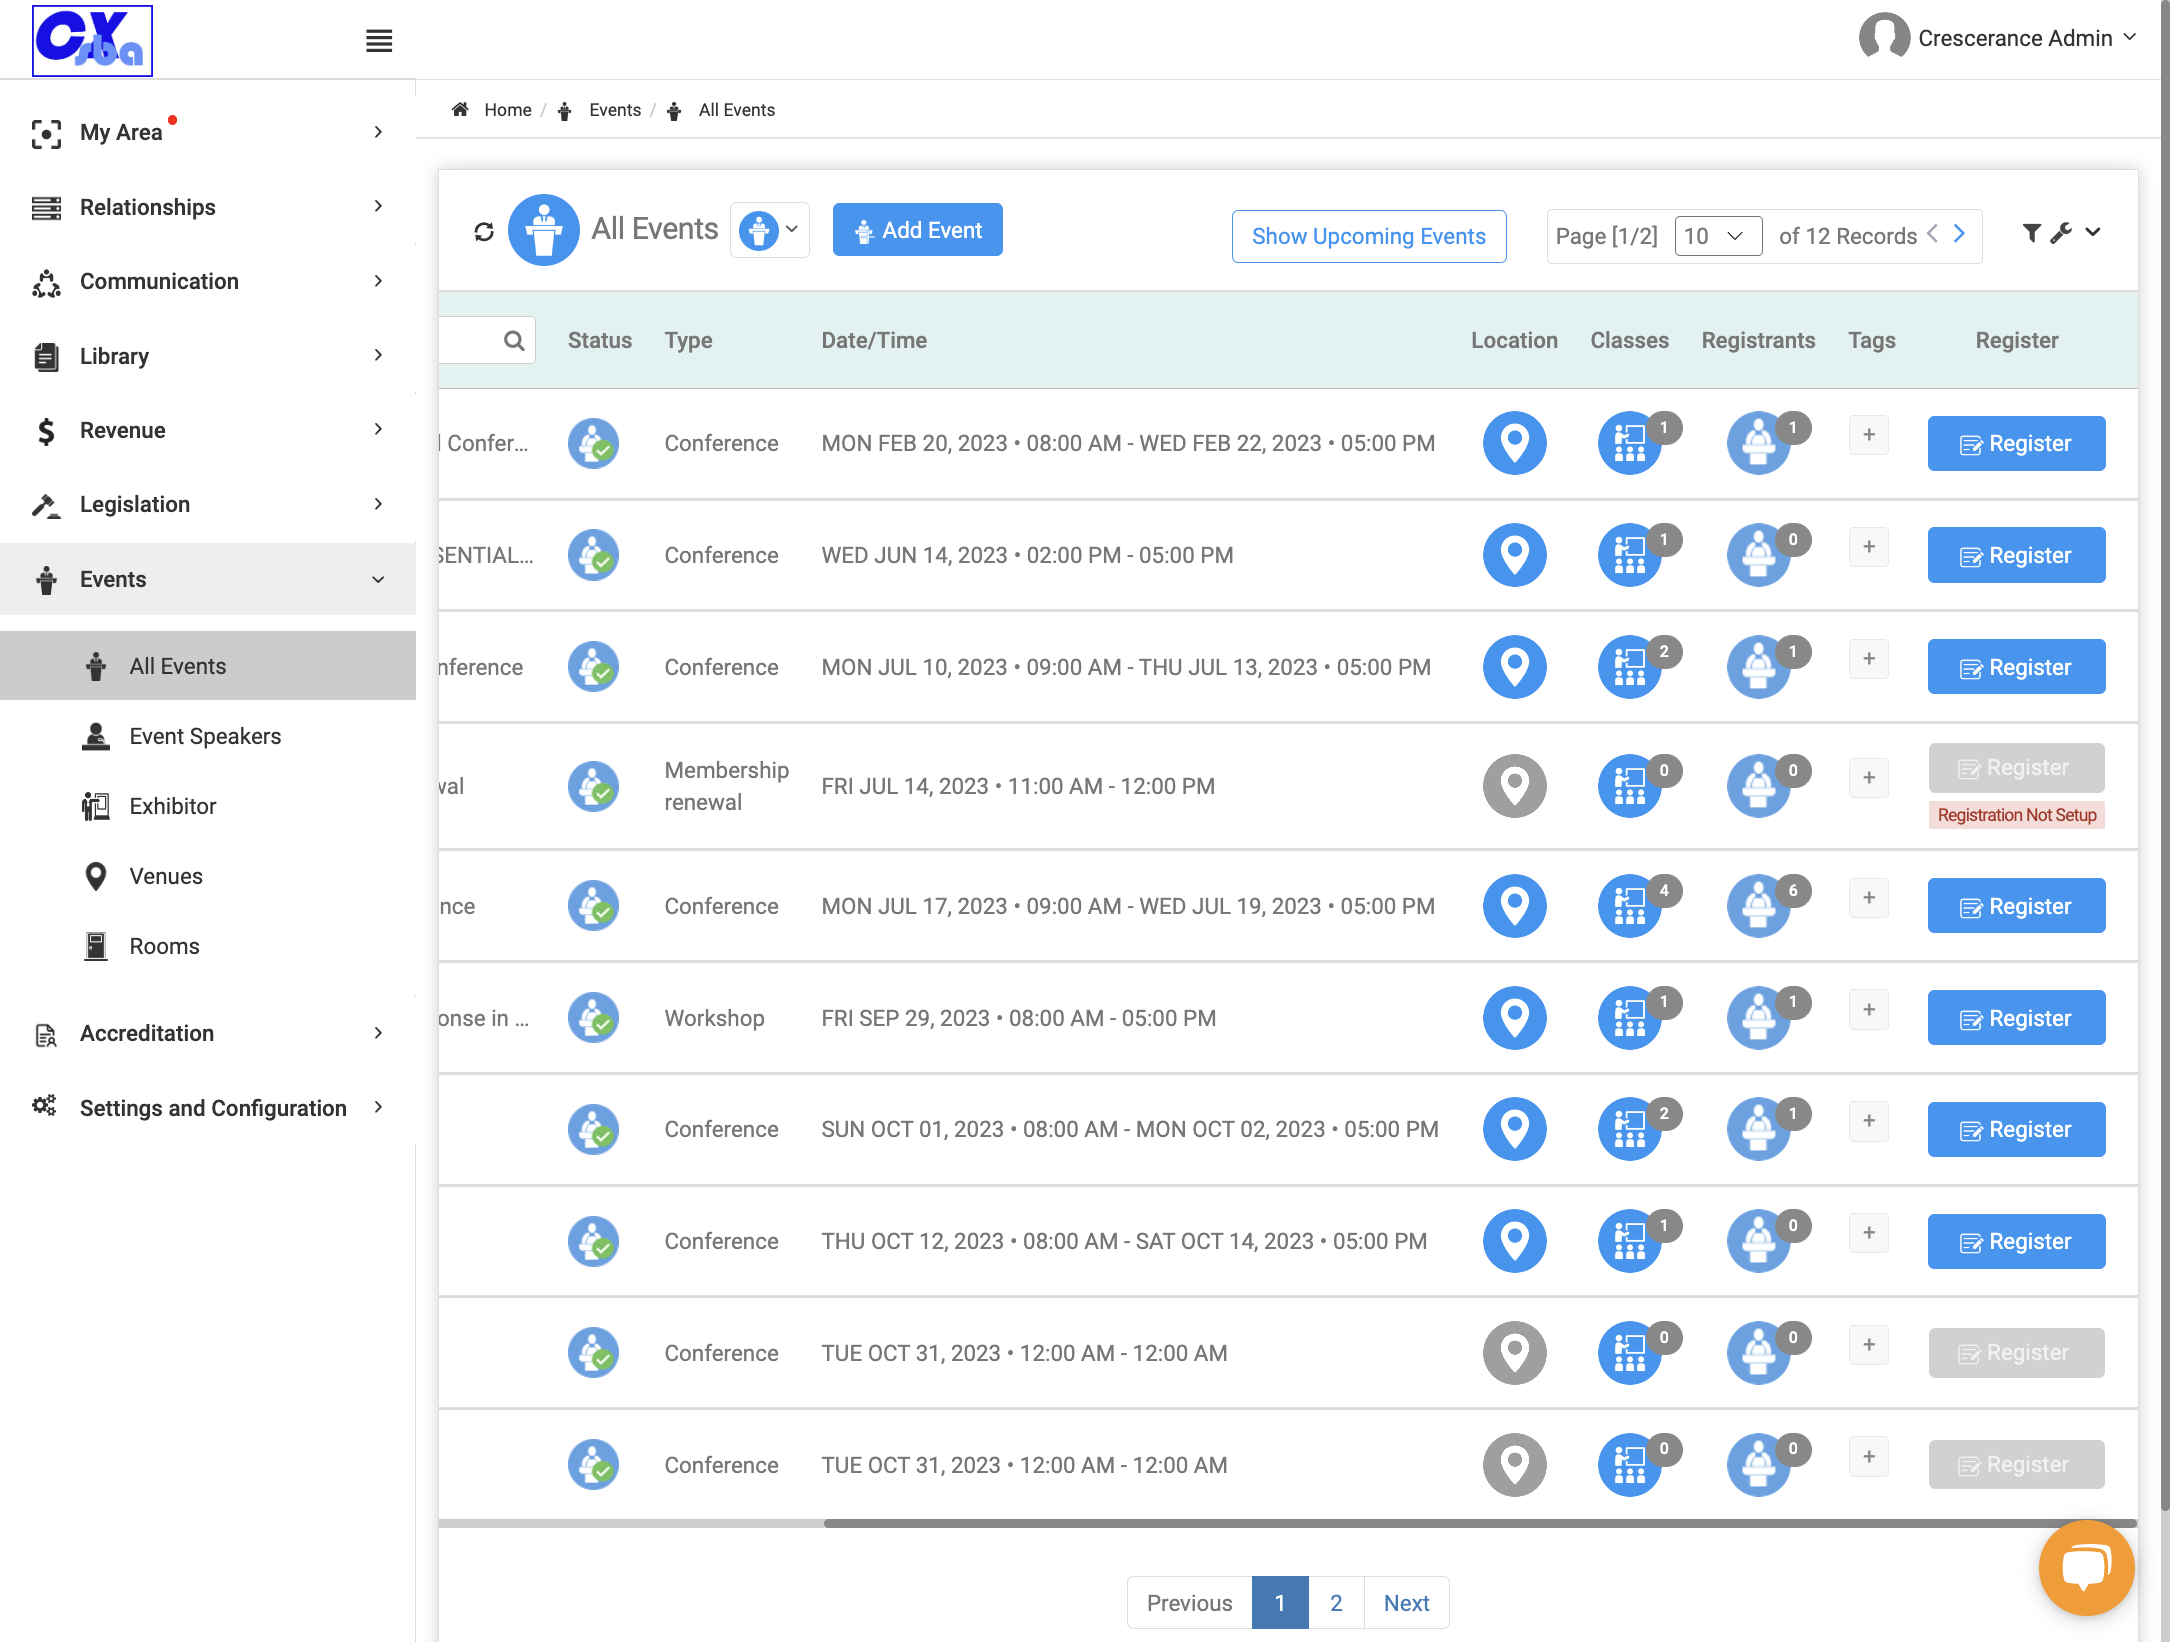2170x1642 pixels.
Task: Expand Settings and Configuration section
Action: pyautogui.click(x=208, y=1107)
